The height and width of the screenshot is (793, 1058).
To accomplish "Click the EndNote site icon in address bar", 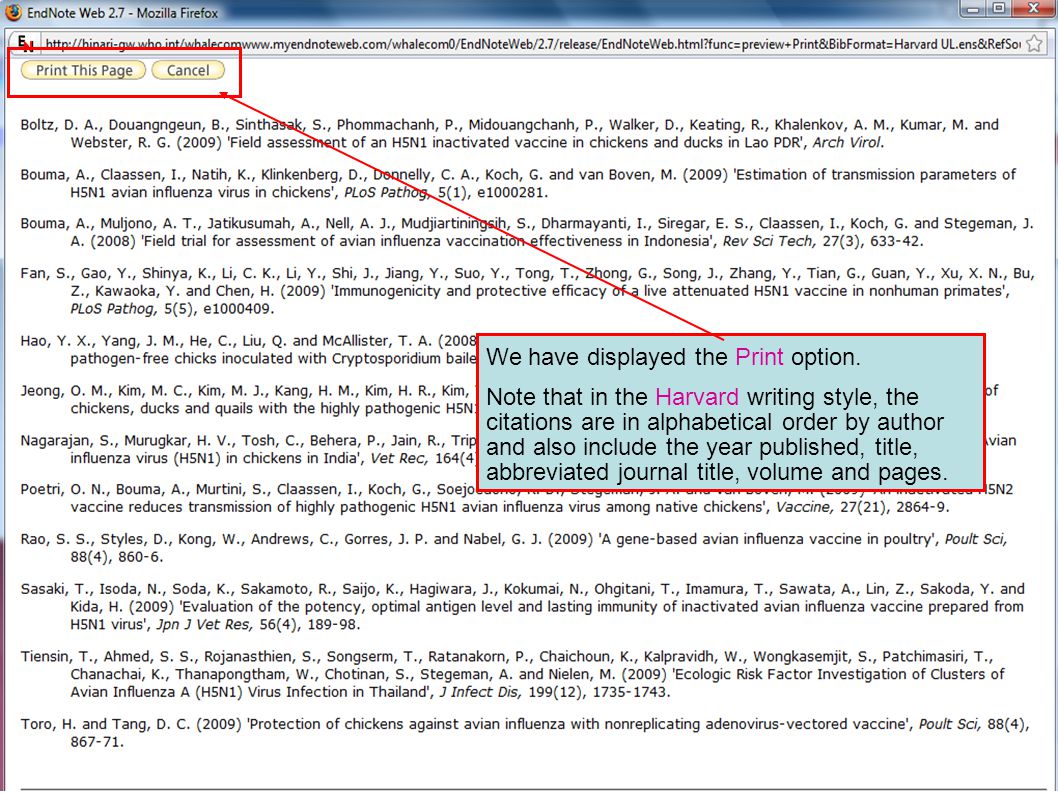I will [x=26, y=44].
